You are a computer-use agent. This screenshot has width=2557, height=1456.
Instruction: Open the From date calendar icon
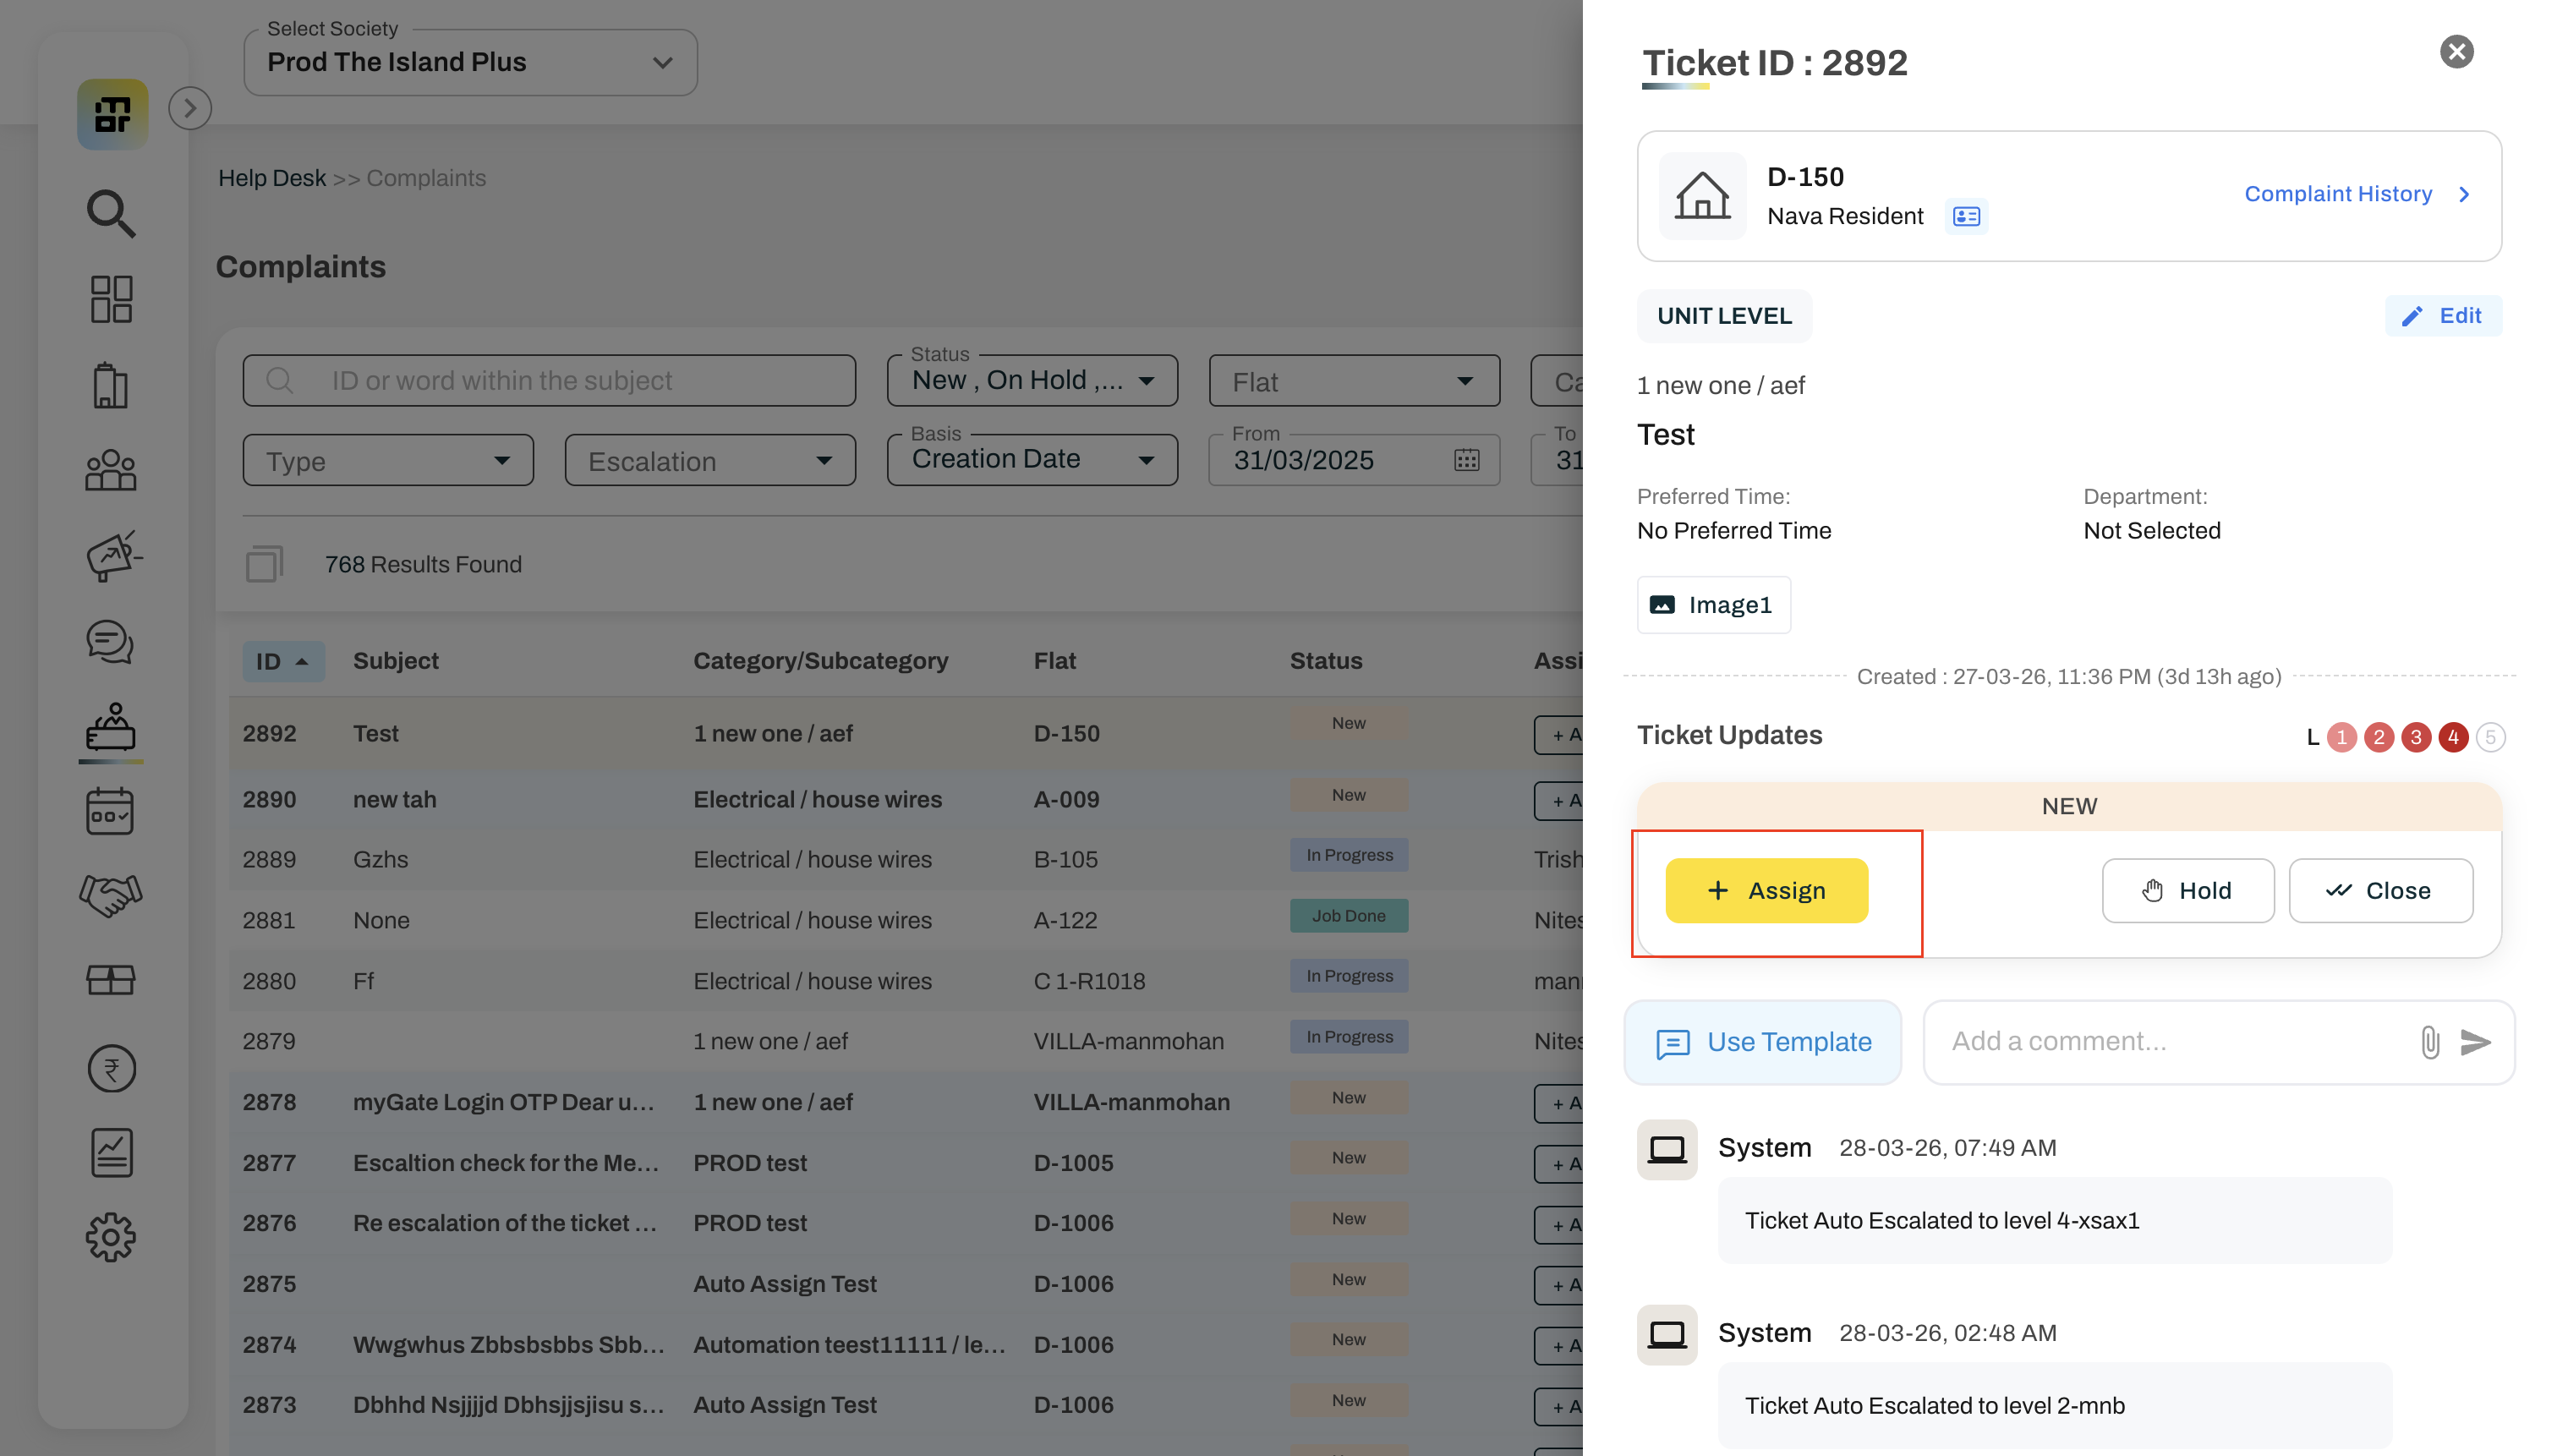click(1467, 460)
